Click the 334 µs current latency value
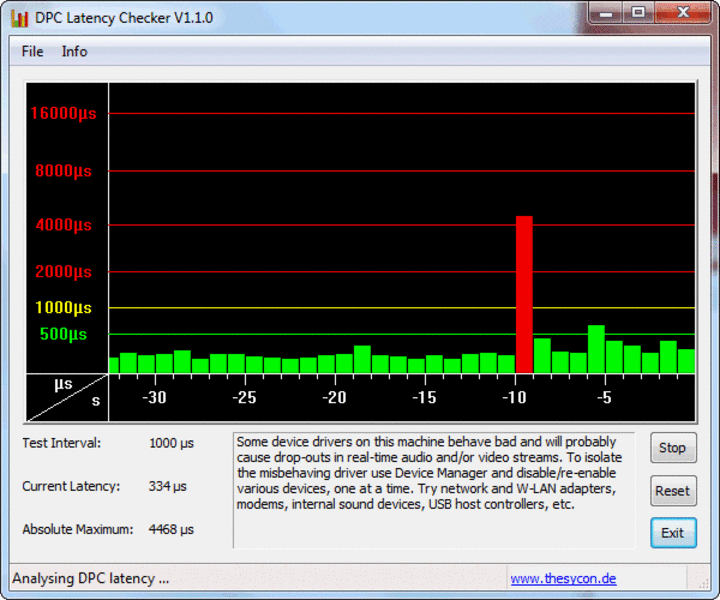The height and width of the screenshot is (600, 720). [x=167, y=486]
